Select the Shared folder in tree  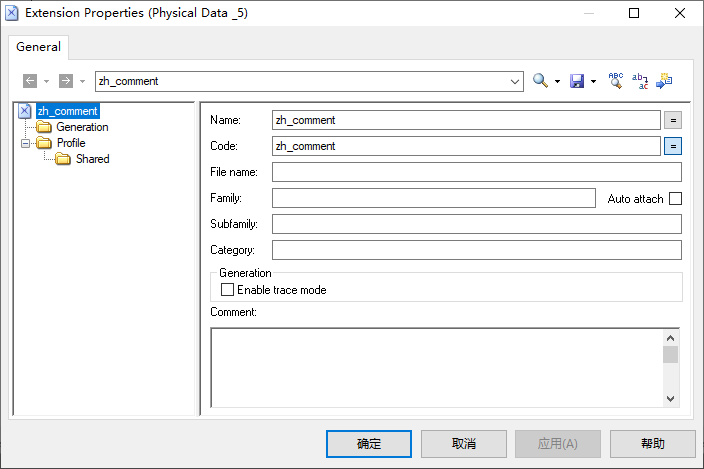(92, 159)
